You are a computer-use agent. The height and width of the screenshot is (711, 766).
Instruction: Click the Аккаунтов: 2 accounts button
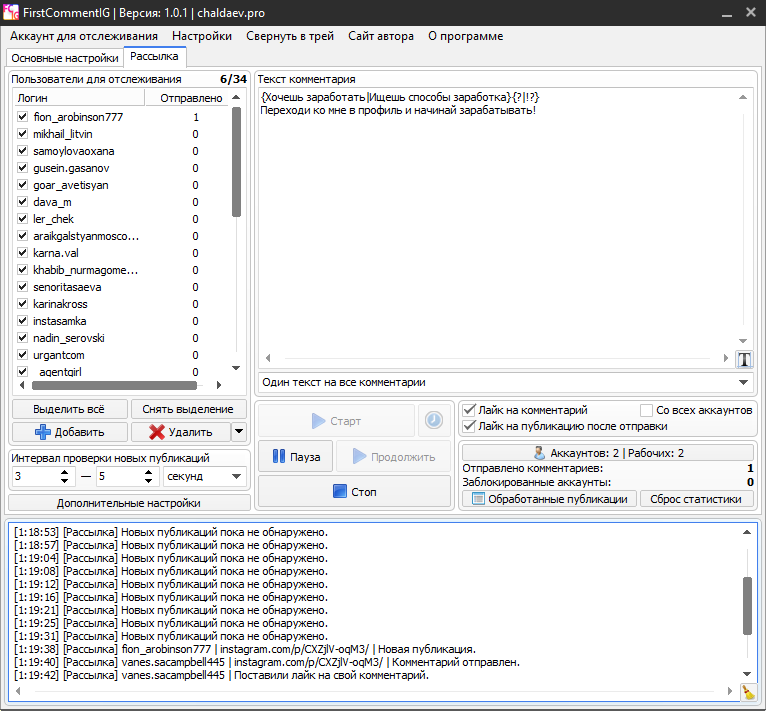(608, 453)
